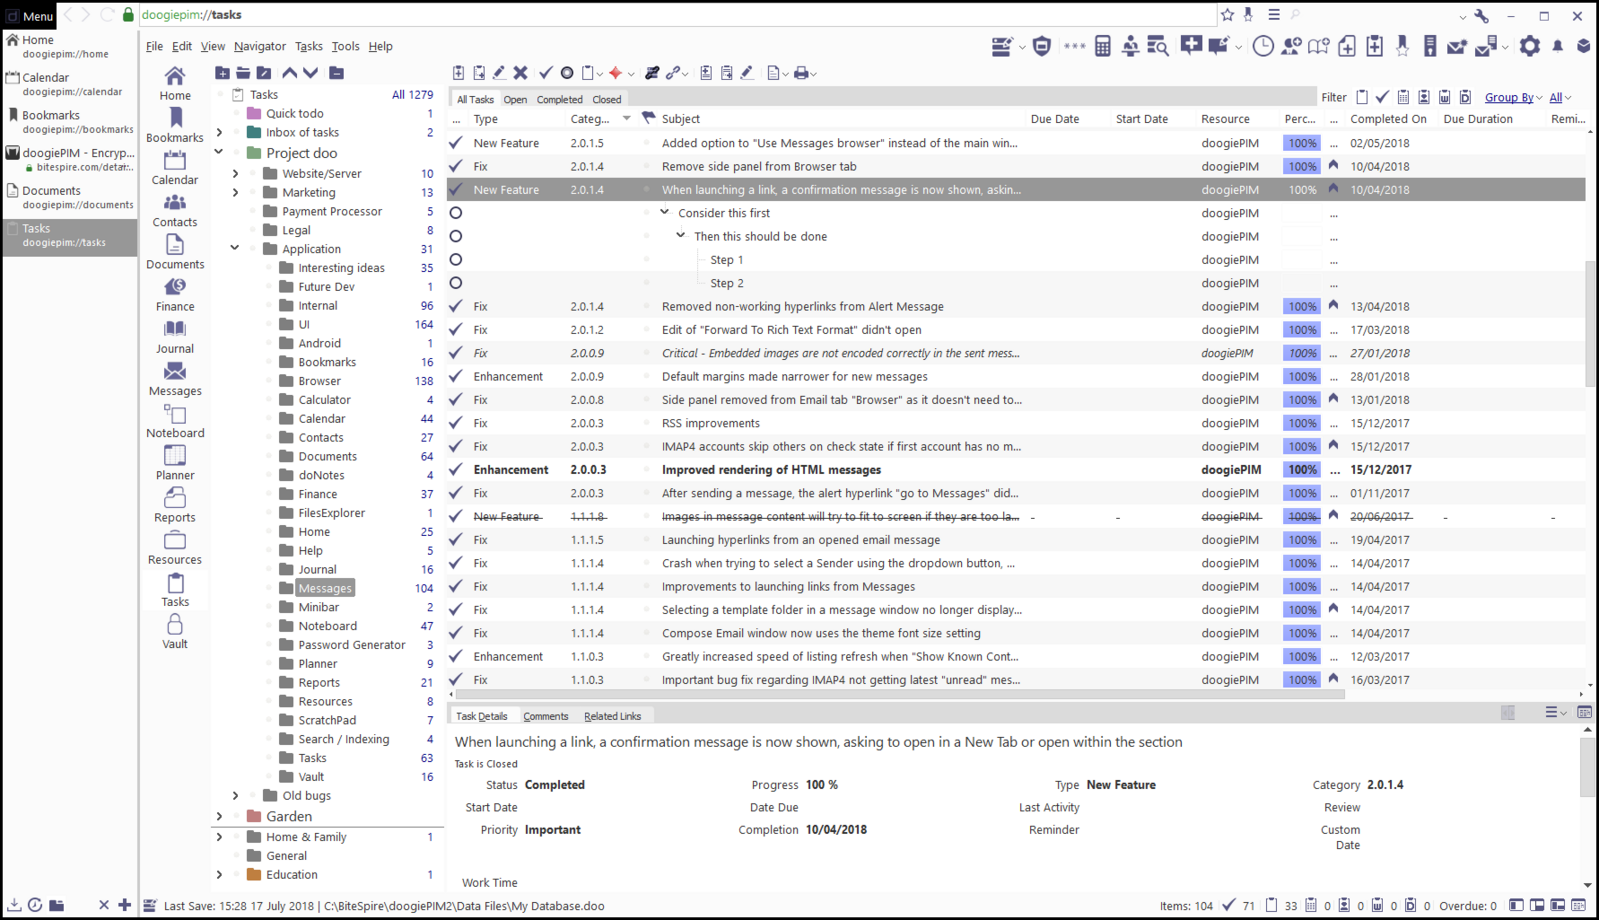
Task: Open Planner section in sidebar
Action: [x=175, y=464]
